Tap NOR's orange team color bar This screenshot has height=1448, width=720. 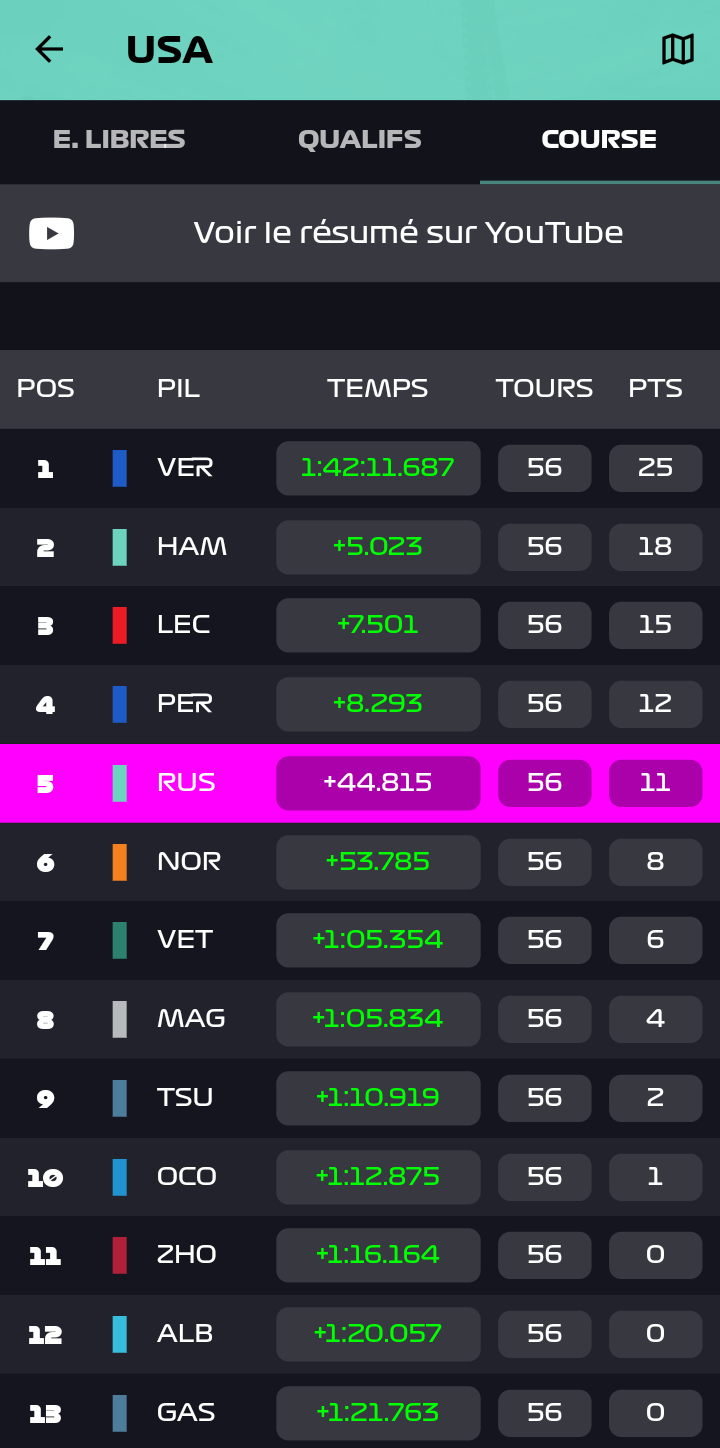pos(120,862)
